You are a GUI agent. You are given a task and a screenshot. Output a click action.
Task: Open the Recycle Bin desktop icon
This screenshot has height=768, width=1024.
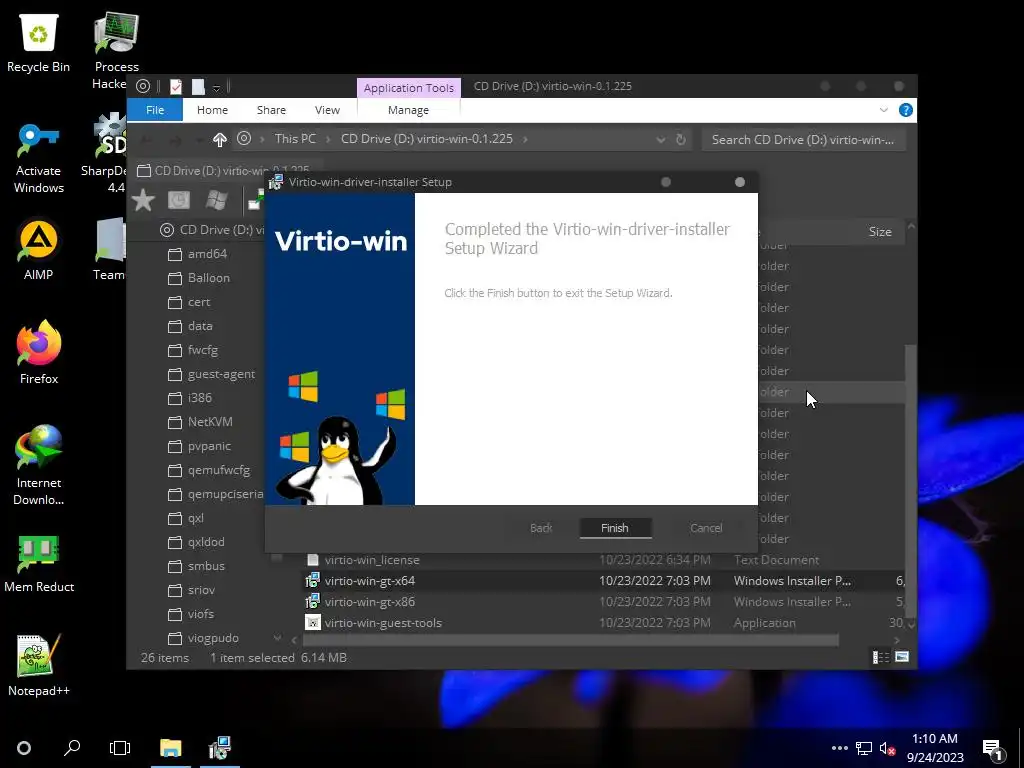(x=39, y=42)
